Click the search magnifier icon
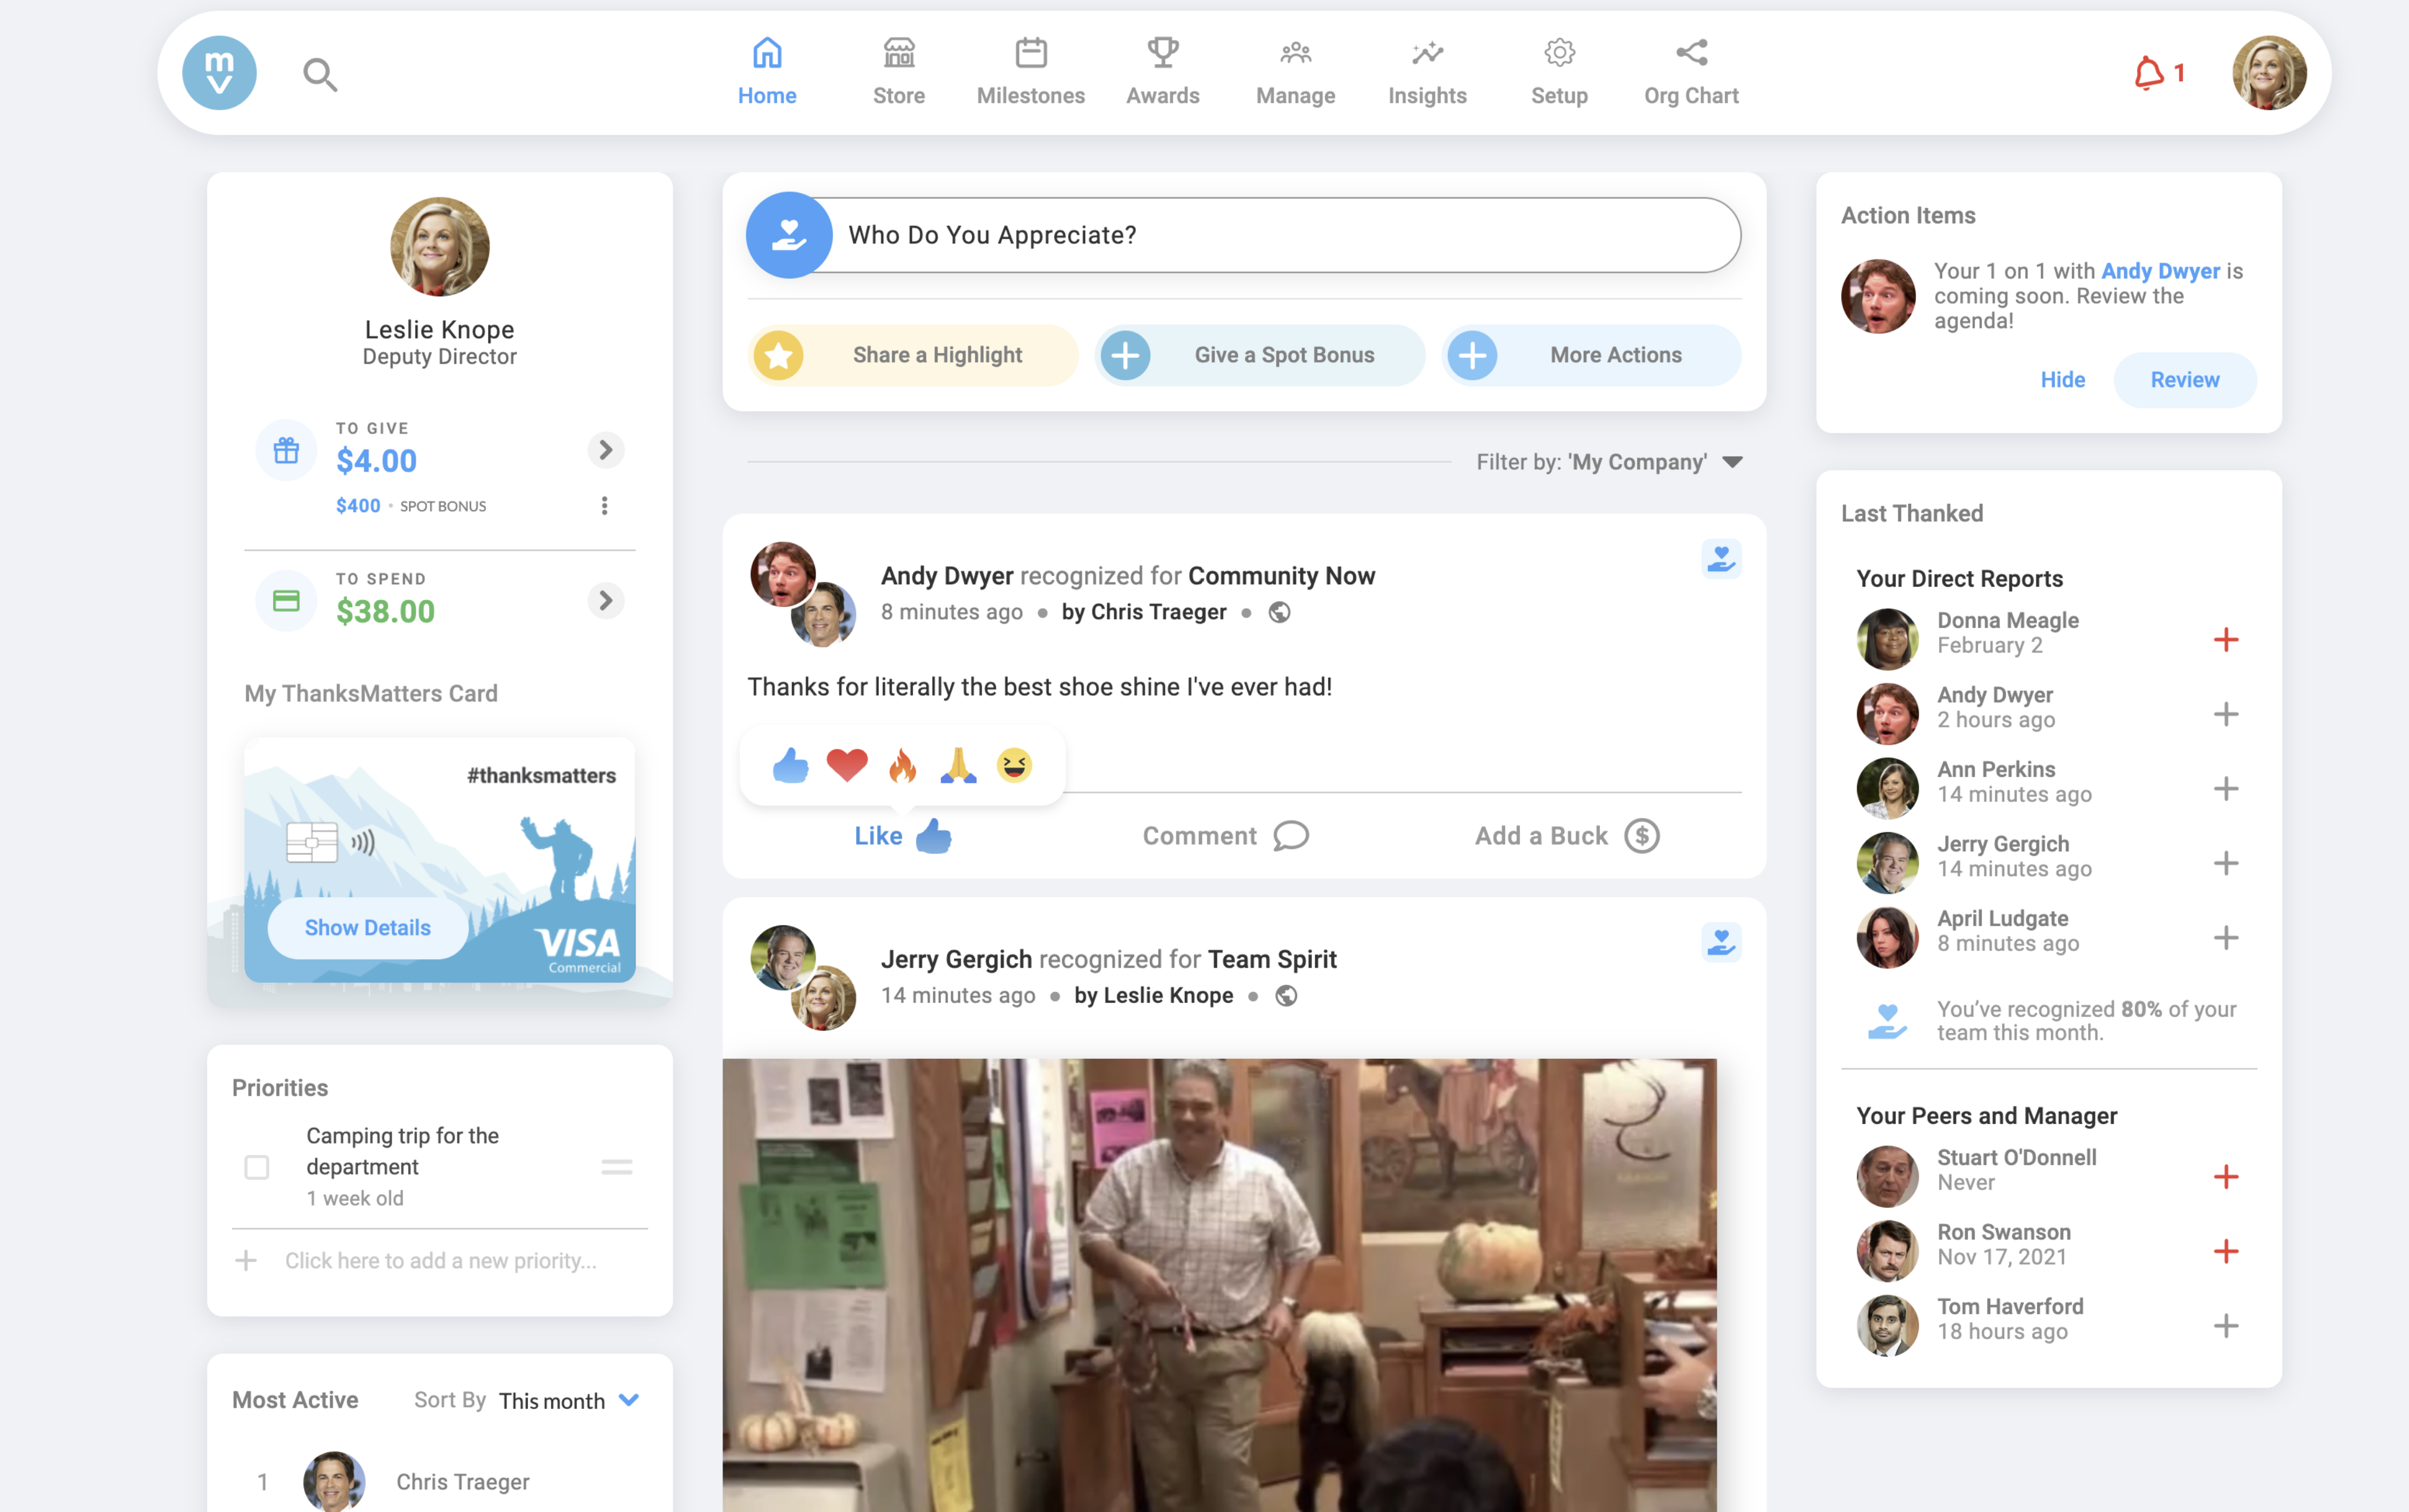Image resolution: width=2409 pixels, height=1512 pixels. [320, 75]
